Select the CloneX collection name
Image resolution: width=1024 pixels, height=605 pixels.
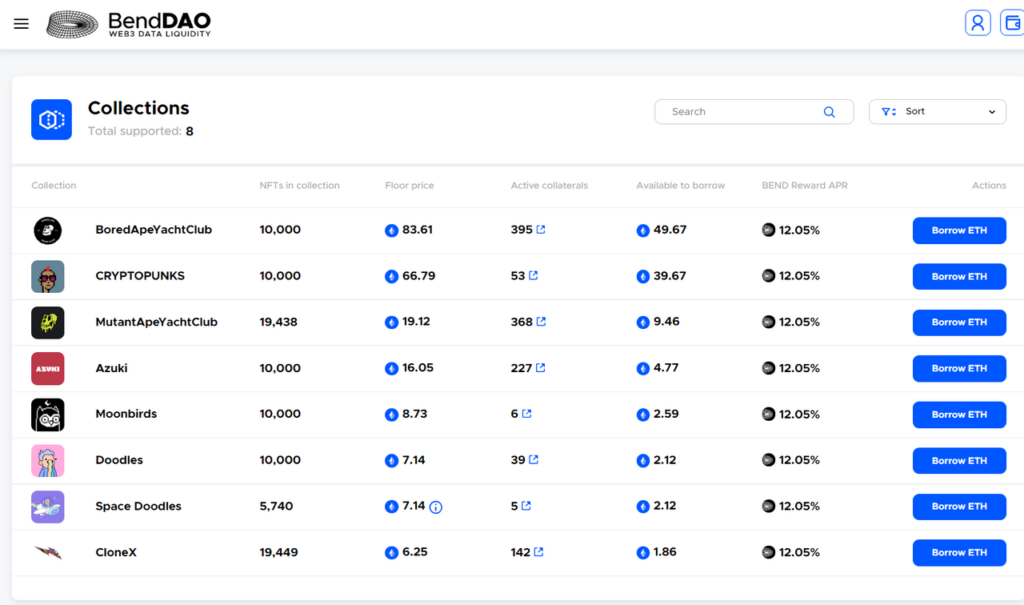coord(116,552)
